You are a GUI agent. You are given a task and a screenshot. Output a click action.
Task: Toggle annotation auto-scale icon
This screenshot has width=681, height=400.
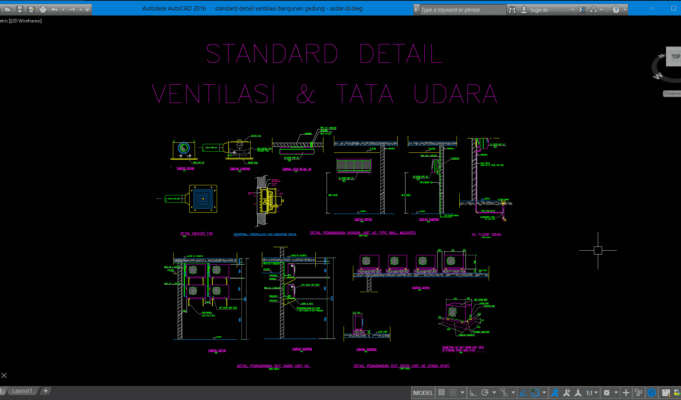566,393
